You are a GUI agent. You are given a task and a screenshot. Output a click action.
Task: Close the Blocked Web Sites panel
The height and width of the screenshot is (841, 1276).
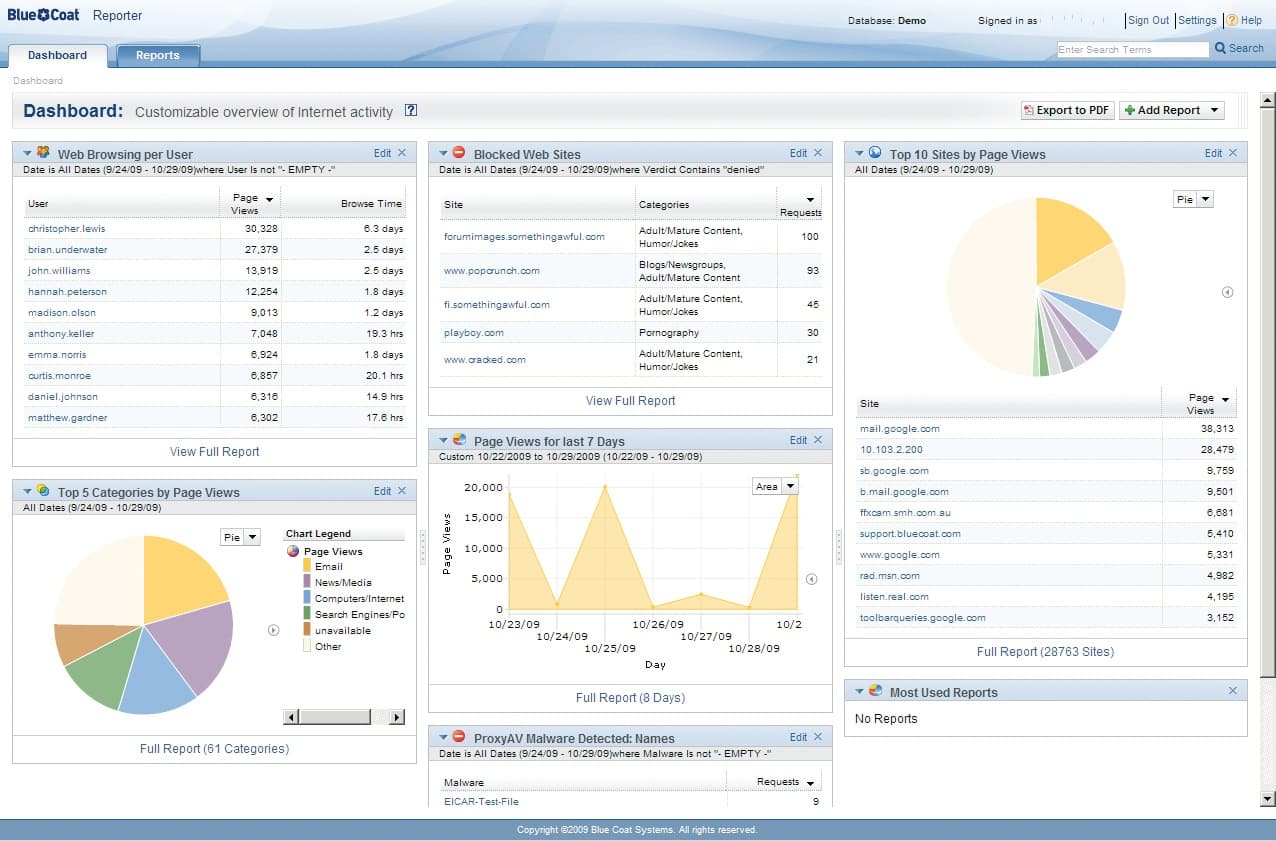point(818,153)
